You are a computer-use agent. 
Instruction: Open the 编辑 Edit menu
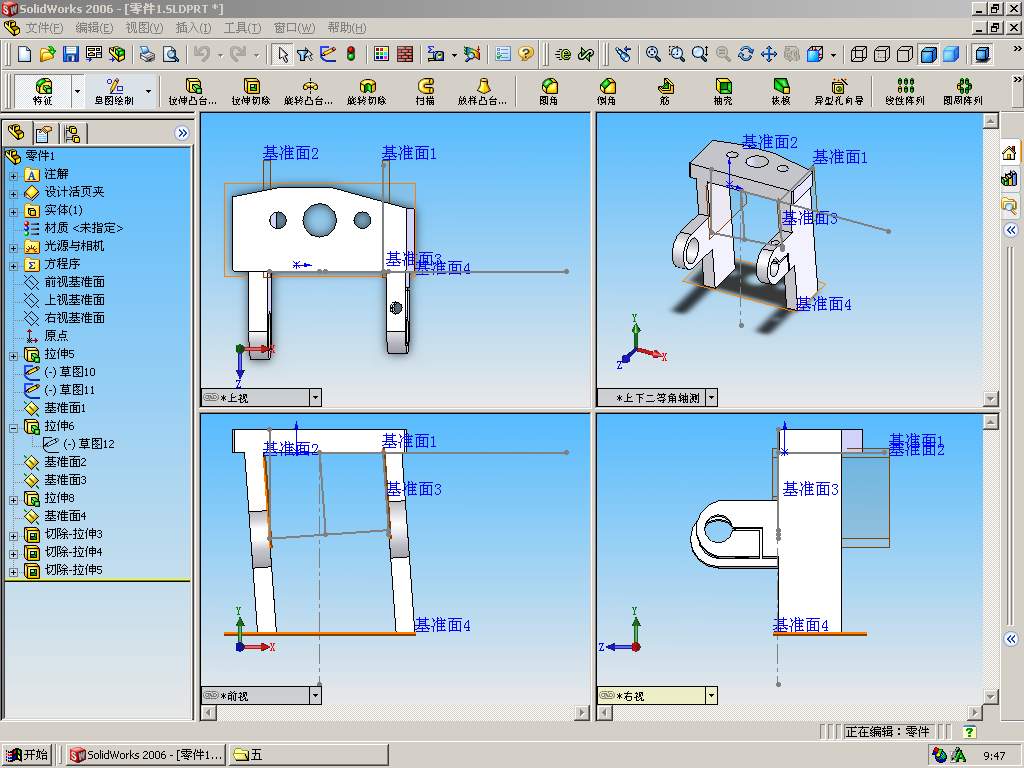pyautogui.click(x=94, y=28)
